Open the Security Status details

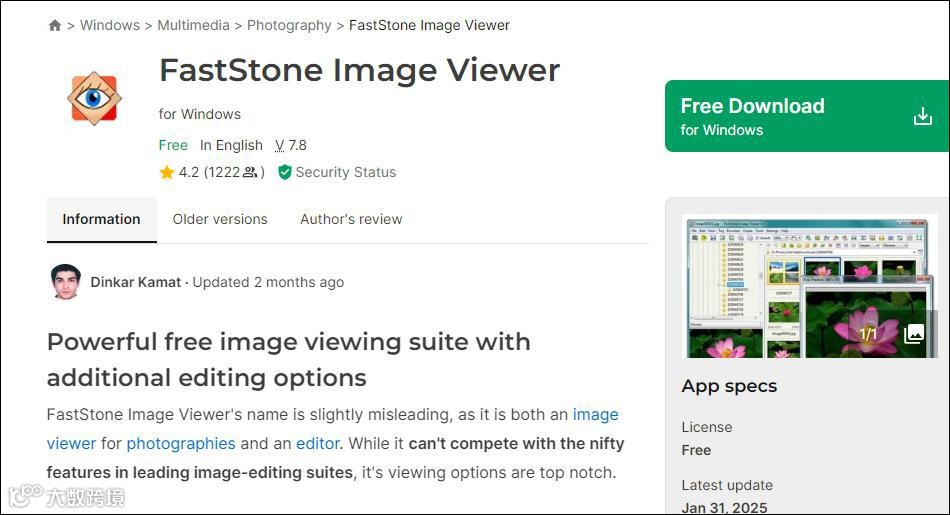point(345,172)
